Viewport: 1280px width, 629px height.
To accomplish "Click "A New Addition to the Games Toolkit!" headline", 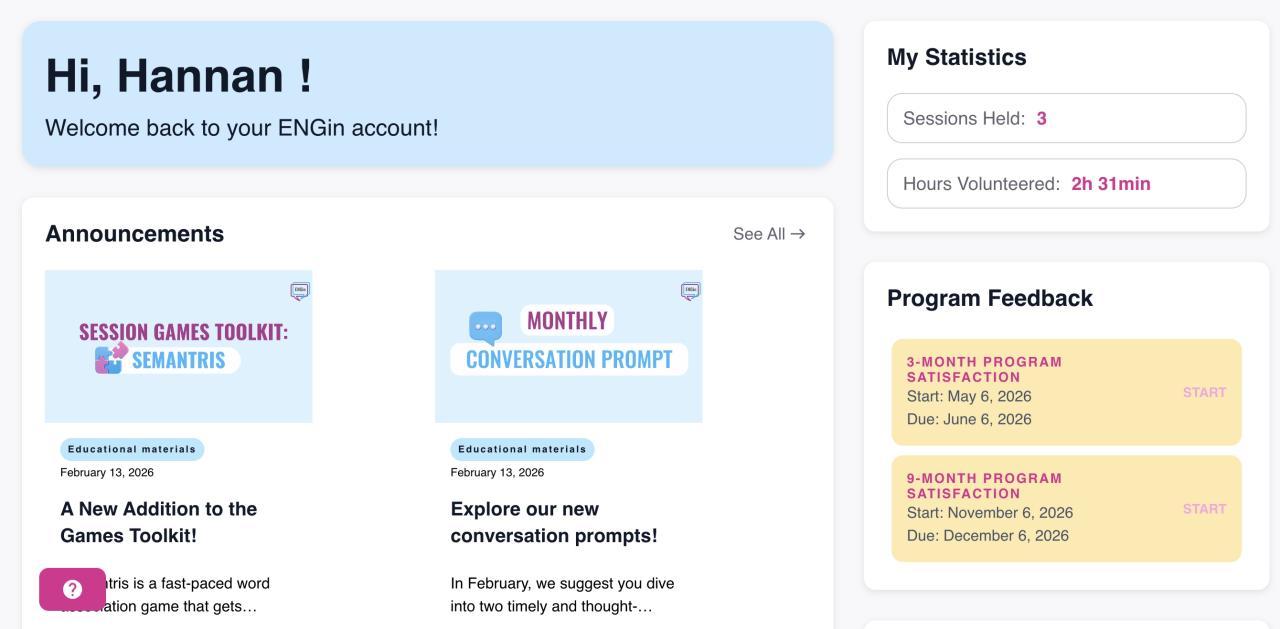I will (159, 522).
